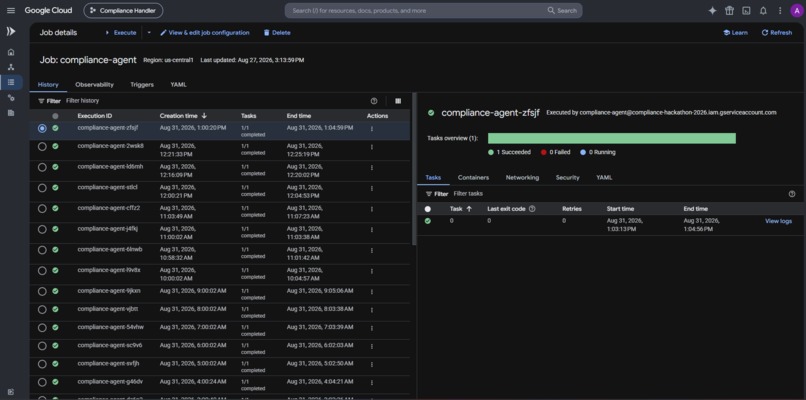Select the jobs list icon in sidebar
Image resolution: width=806 pixels, height=400 pixels.
pos(11,82)
